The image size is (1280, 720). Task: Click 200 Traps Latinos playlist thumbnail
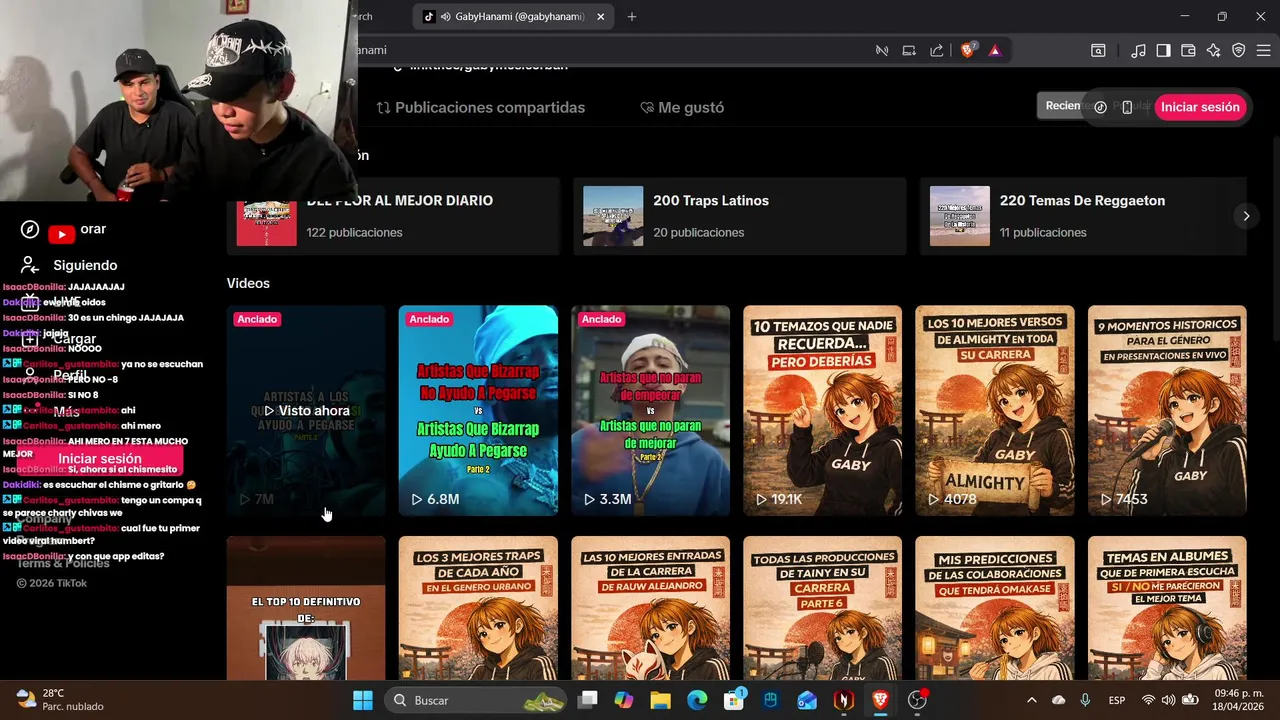click(x=613, y=216)
